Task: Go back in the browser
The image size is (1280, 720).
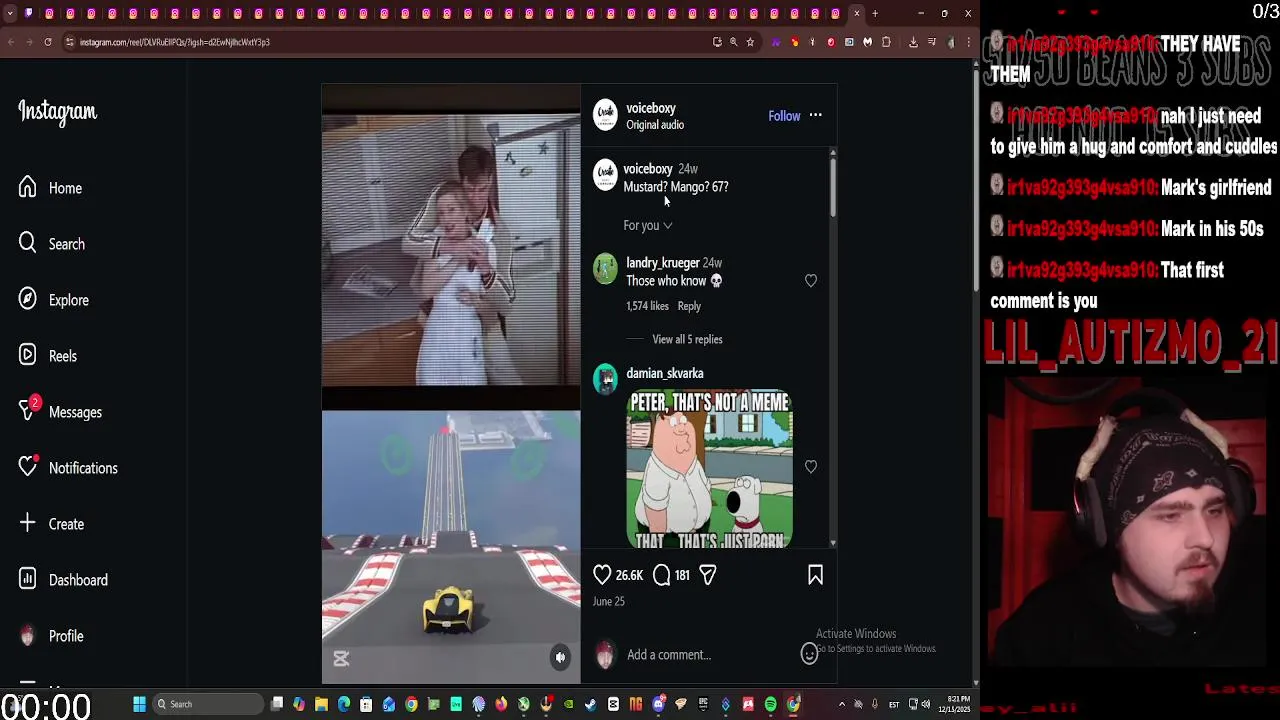Action: point(10,42)
